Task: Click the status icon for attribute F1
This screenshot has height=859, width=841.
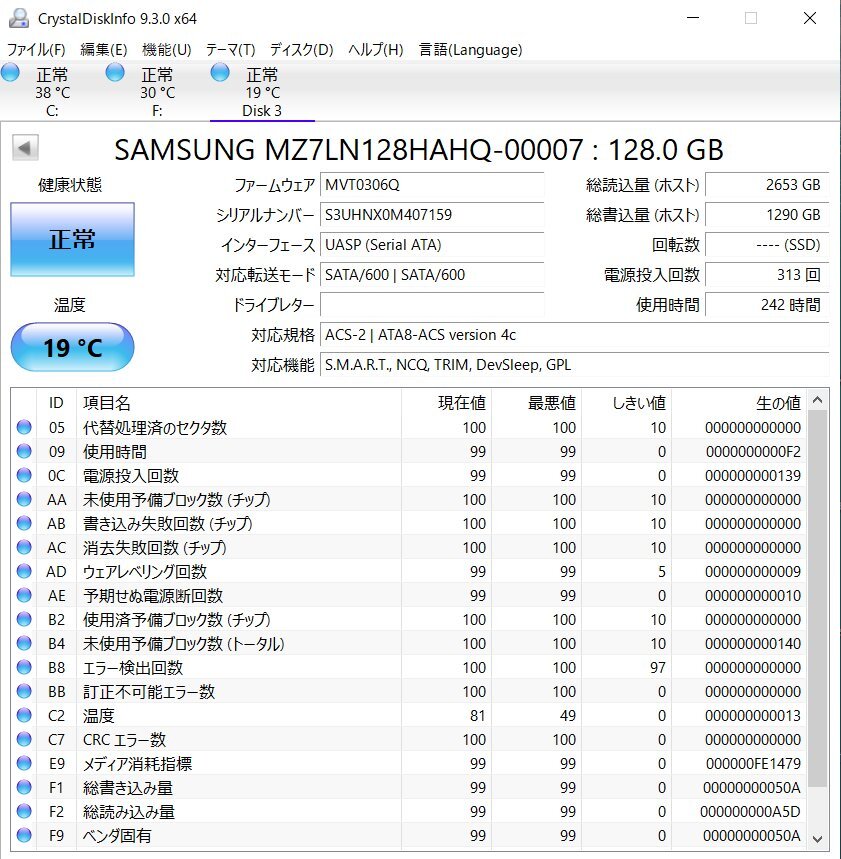Action: pos(24,787)
